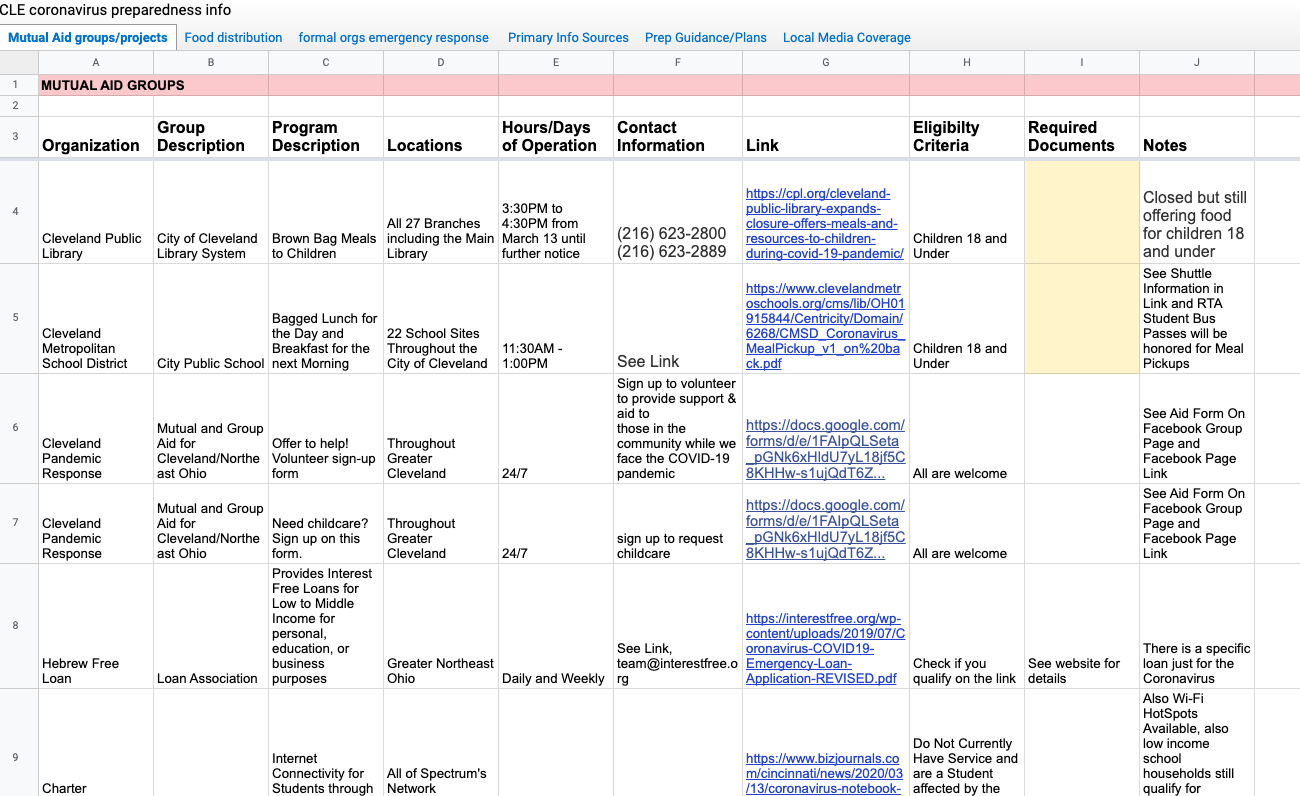Click the Loan Association description cell

pyautogui.click(x=211, y=626)
